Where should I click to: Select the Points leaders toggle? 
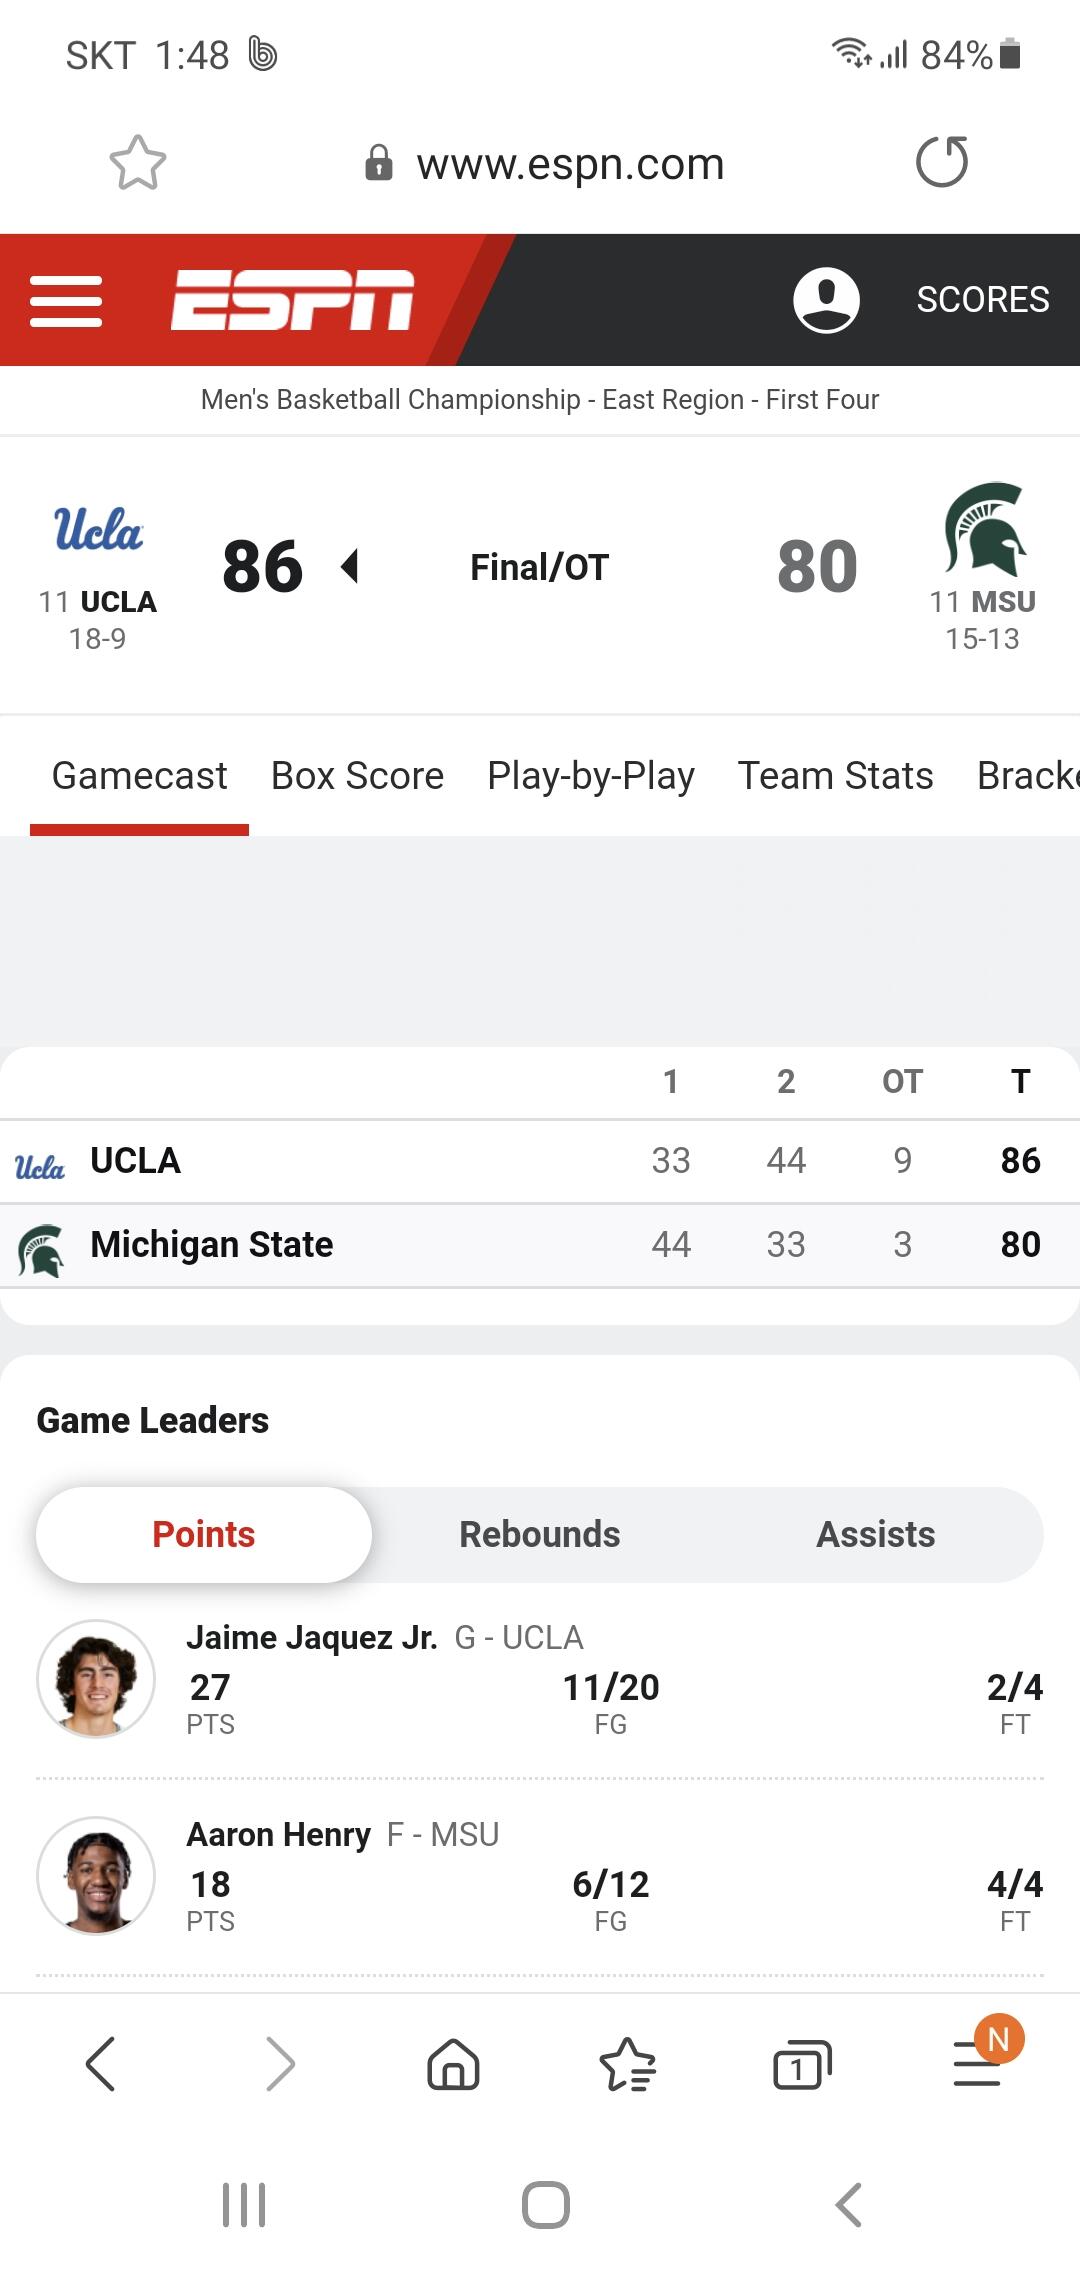[x=204, y=1534]
